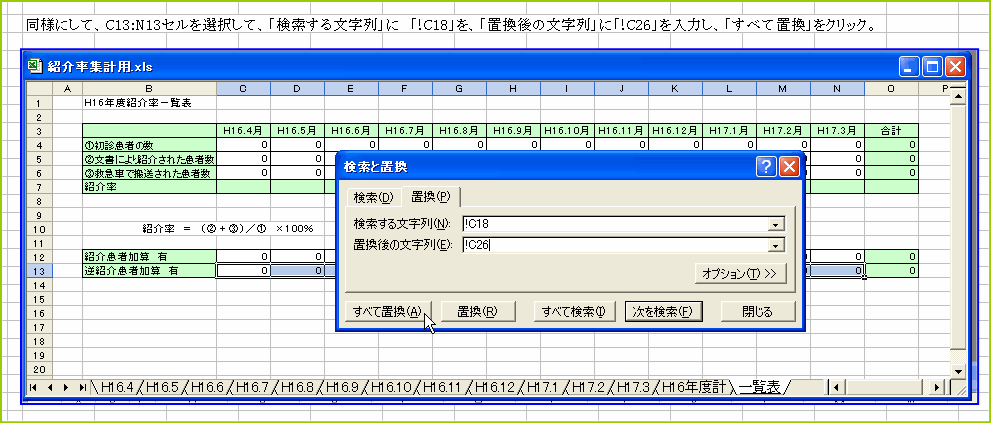Click horizontal scrollbar right arrow
Viewport: 991px width, 423px height.
pyautogui.click(x=936, y=387)
